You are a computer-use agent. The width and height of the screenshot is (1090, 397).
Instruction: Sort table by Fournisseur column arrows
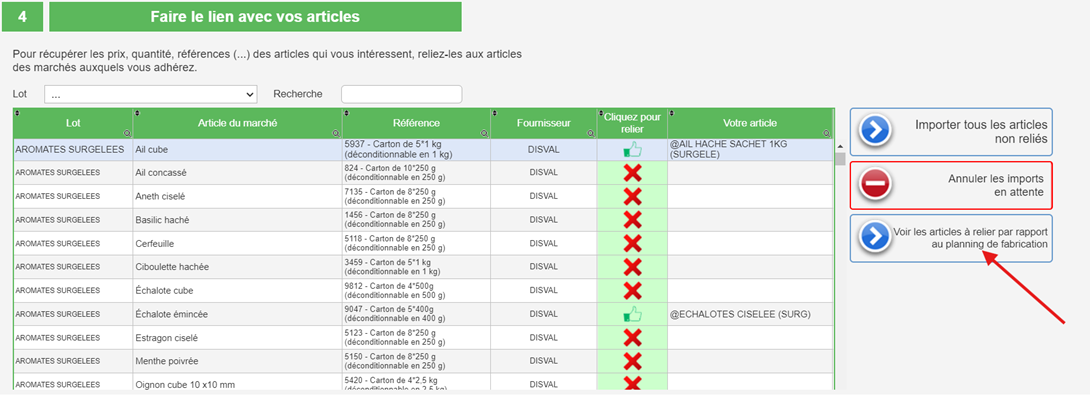495,113
